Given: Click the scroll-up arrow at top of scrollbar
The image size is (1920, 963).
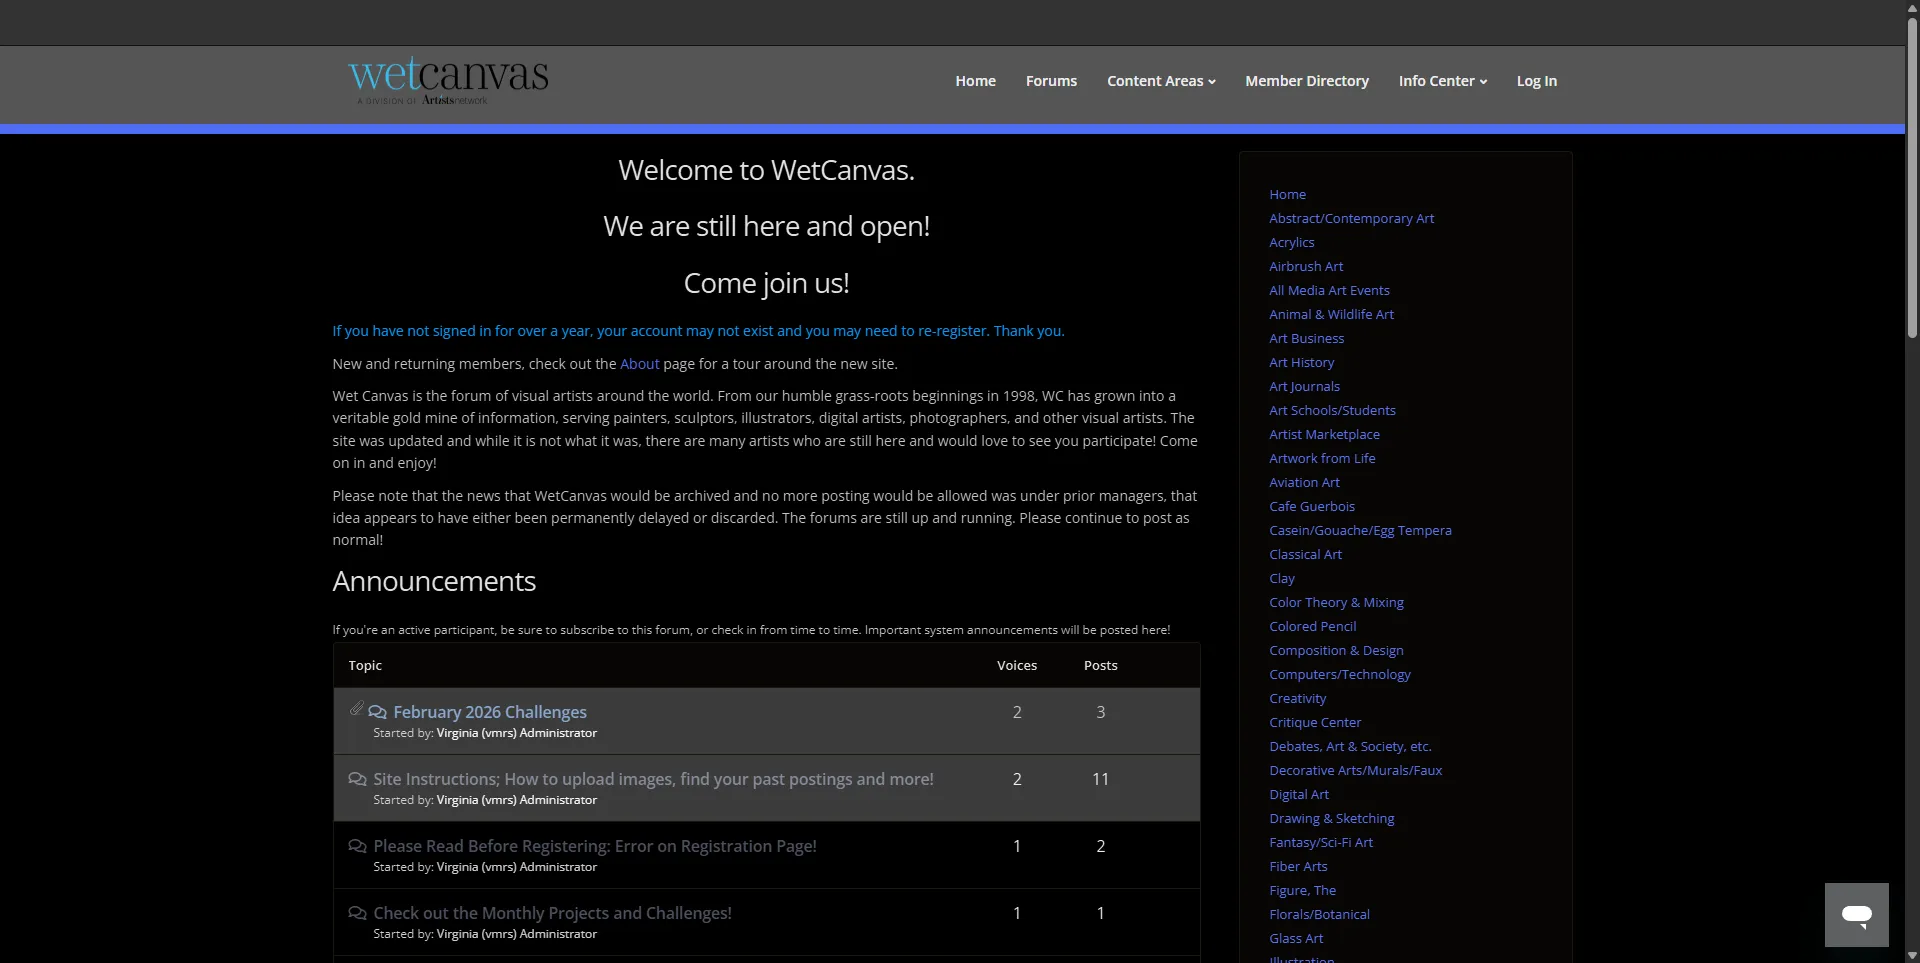Looking at the screenshot, I should click(x=1911, y=8).
